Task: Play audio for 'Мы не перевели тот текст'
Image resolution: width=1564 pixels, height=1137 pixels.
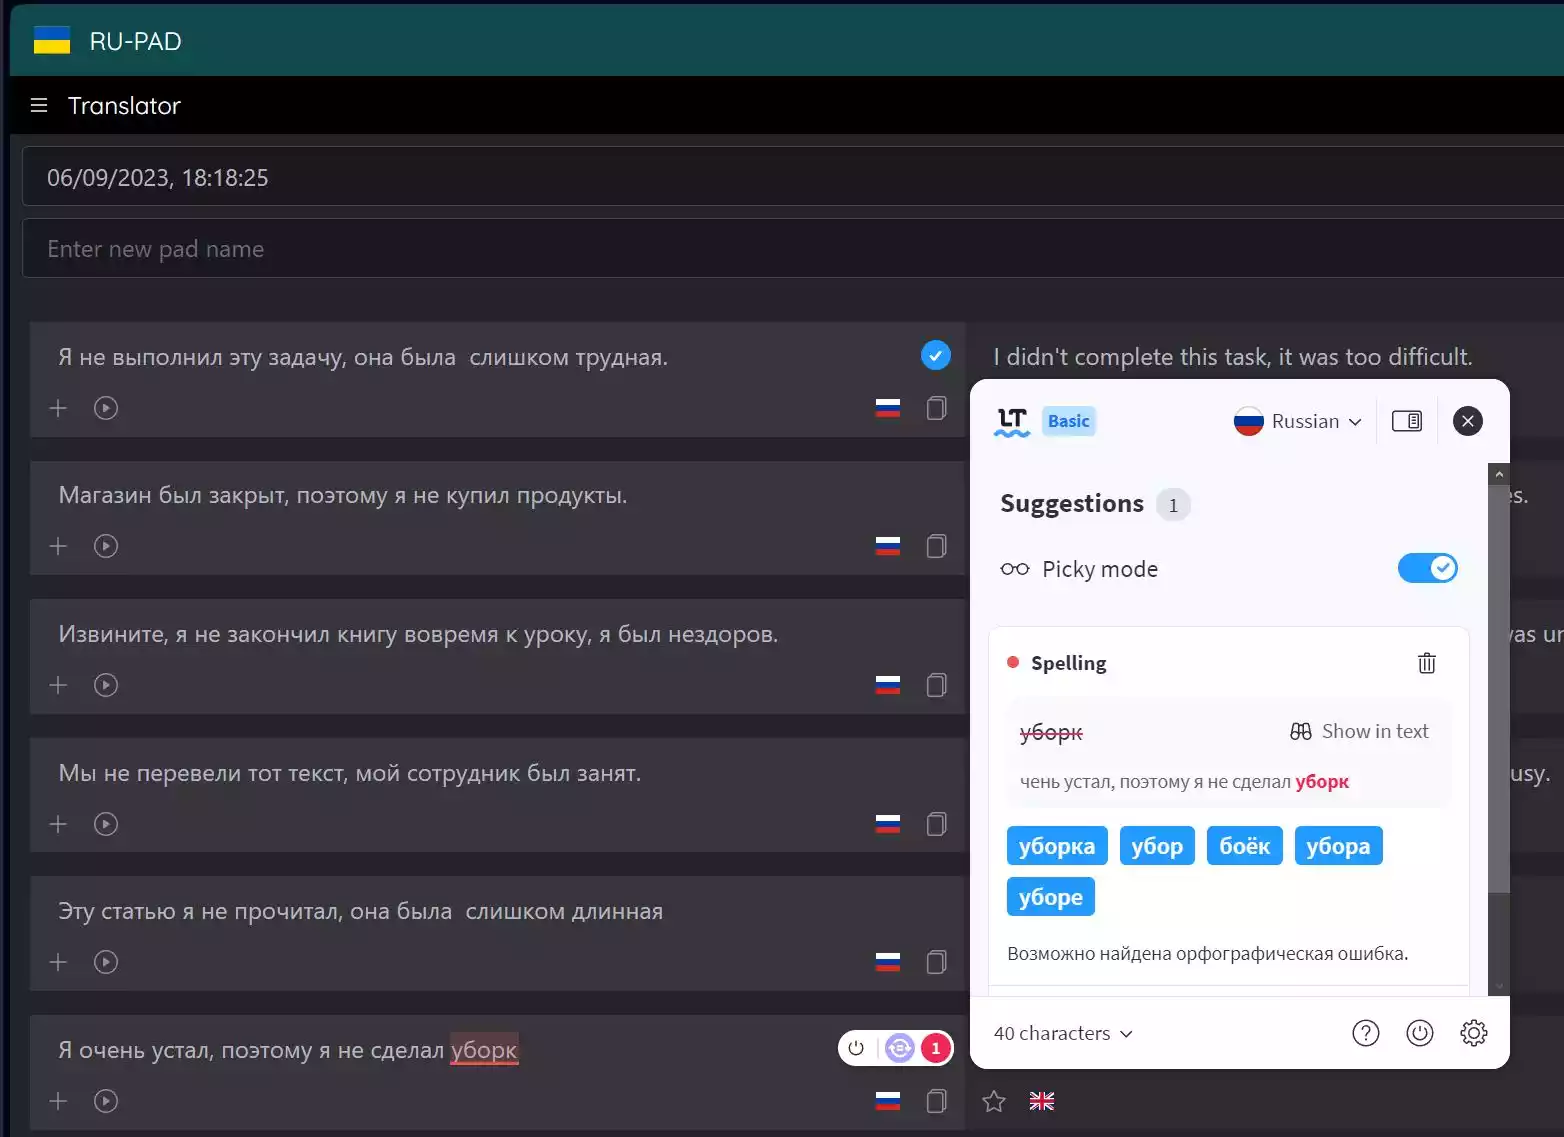Action: pyautogui.click(x=106, y=824)
